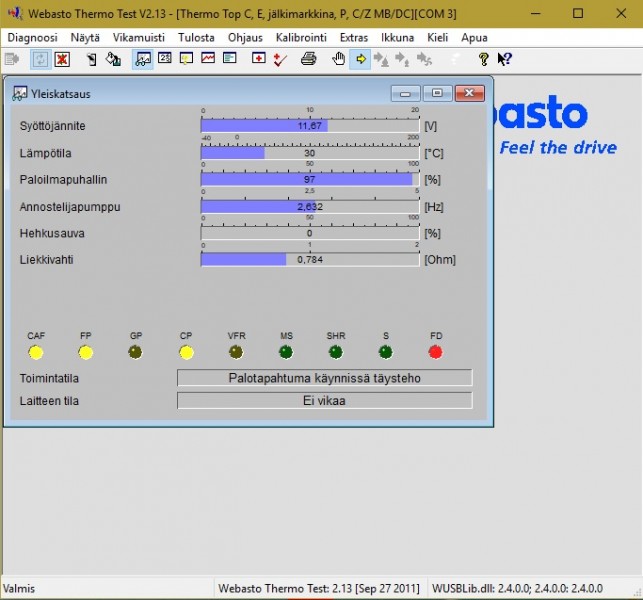The height and width of the screenshot is (600, 643).
Task: Click the numeric display '23' toolbar icon
Action: [165, 59]
